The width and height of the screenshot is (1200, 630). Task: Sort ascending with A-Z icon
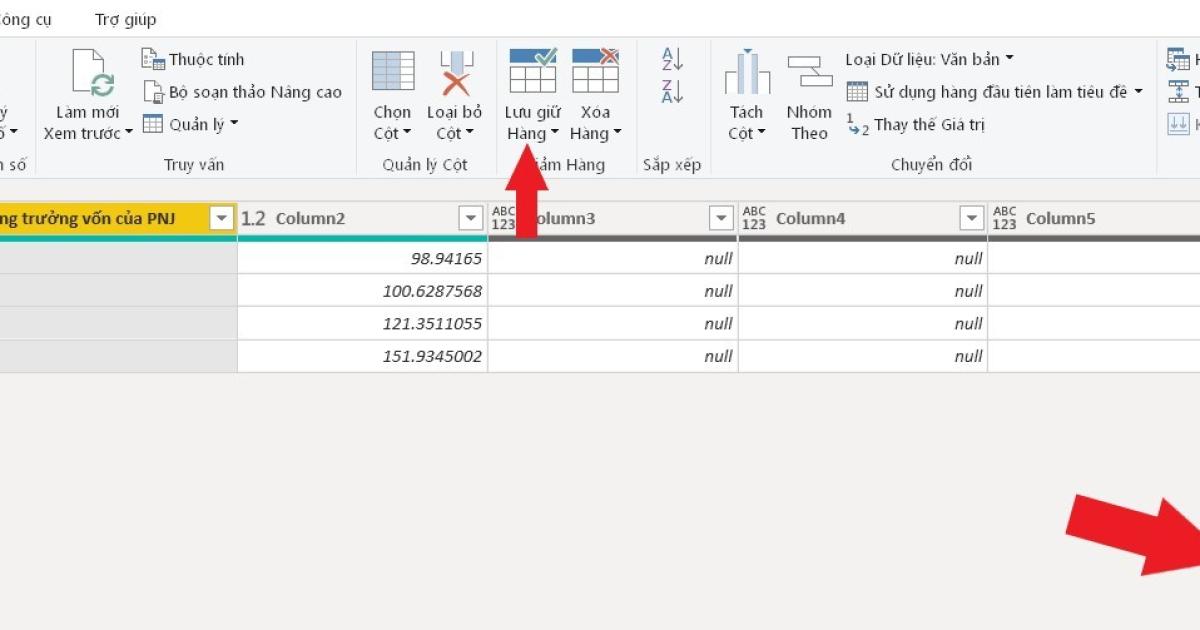672,59
